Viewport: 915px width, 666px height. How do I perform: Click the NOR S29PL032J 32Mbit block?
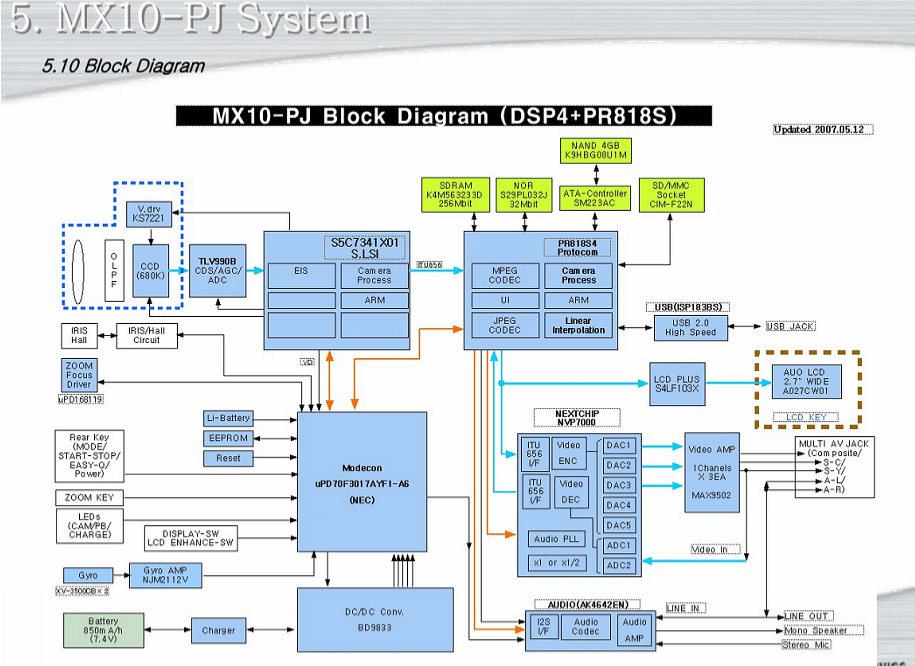(x=525, y=194)
